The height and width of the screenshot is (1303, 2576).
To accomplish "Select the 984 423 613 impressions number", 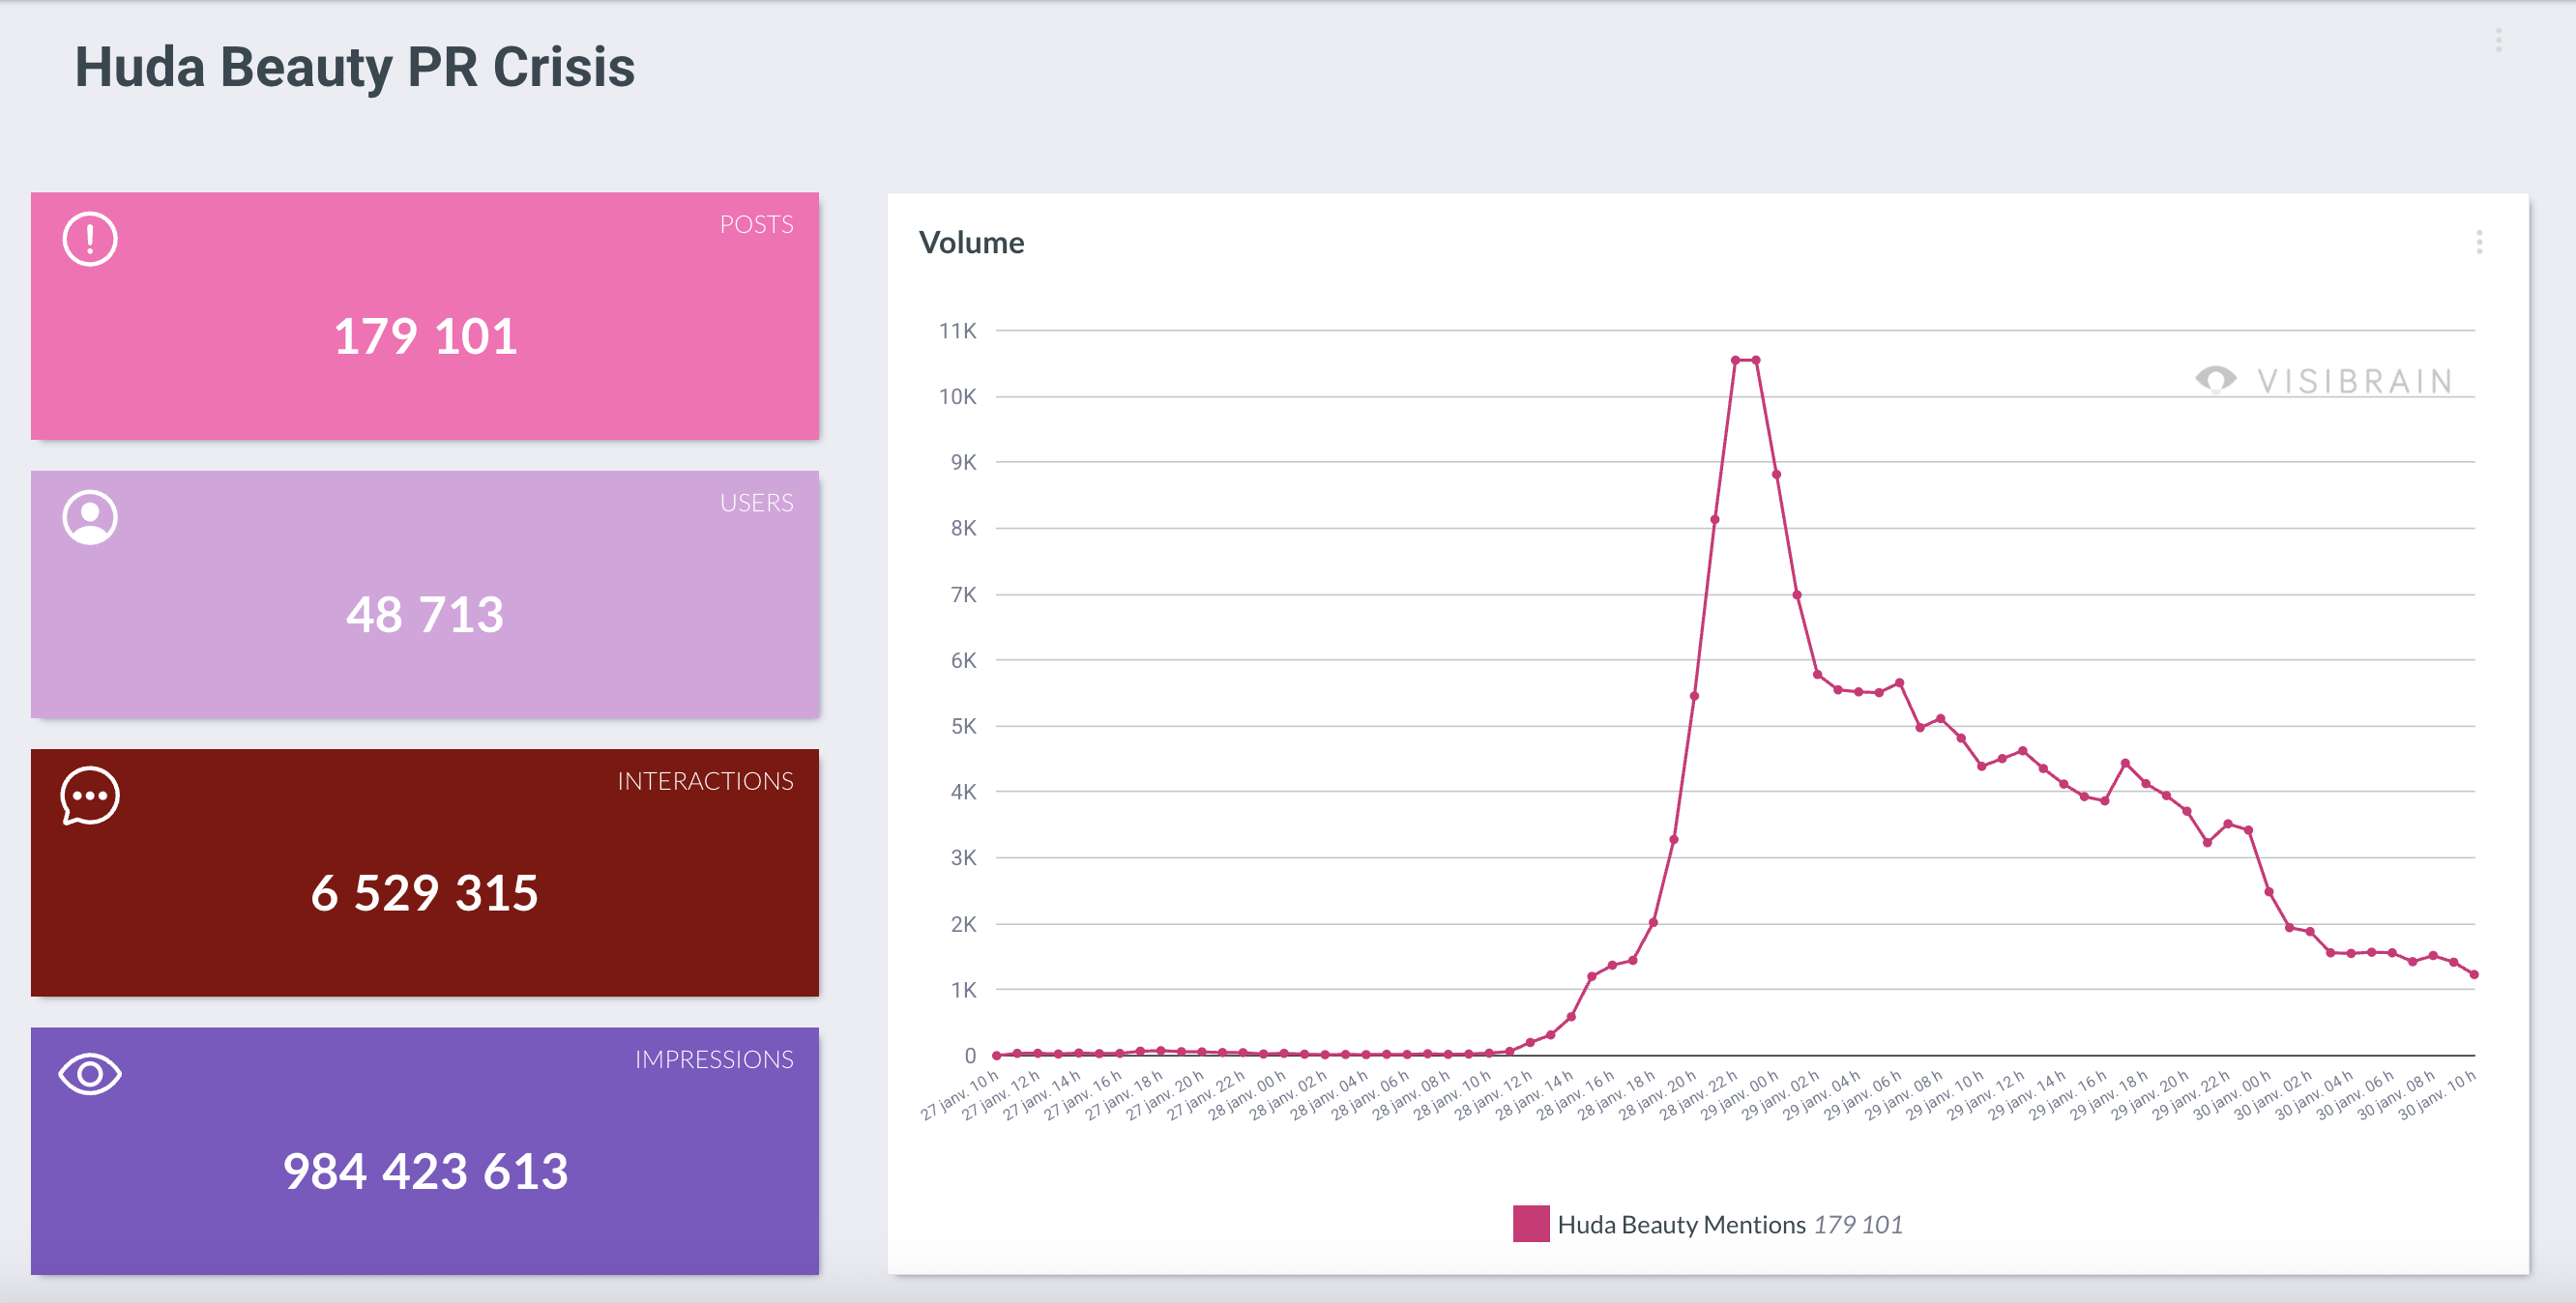I will (x=425, y=1171).
